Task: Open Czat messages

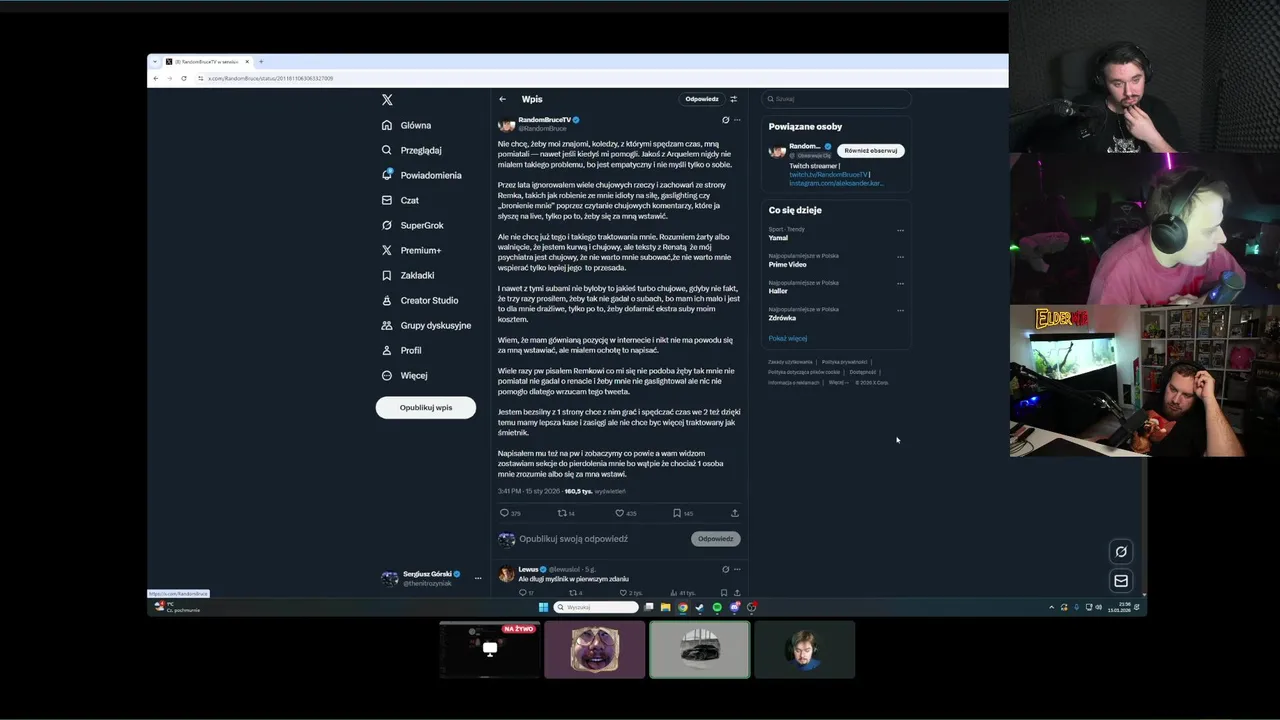Action: click(400, 200)
